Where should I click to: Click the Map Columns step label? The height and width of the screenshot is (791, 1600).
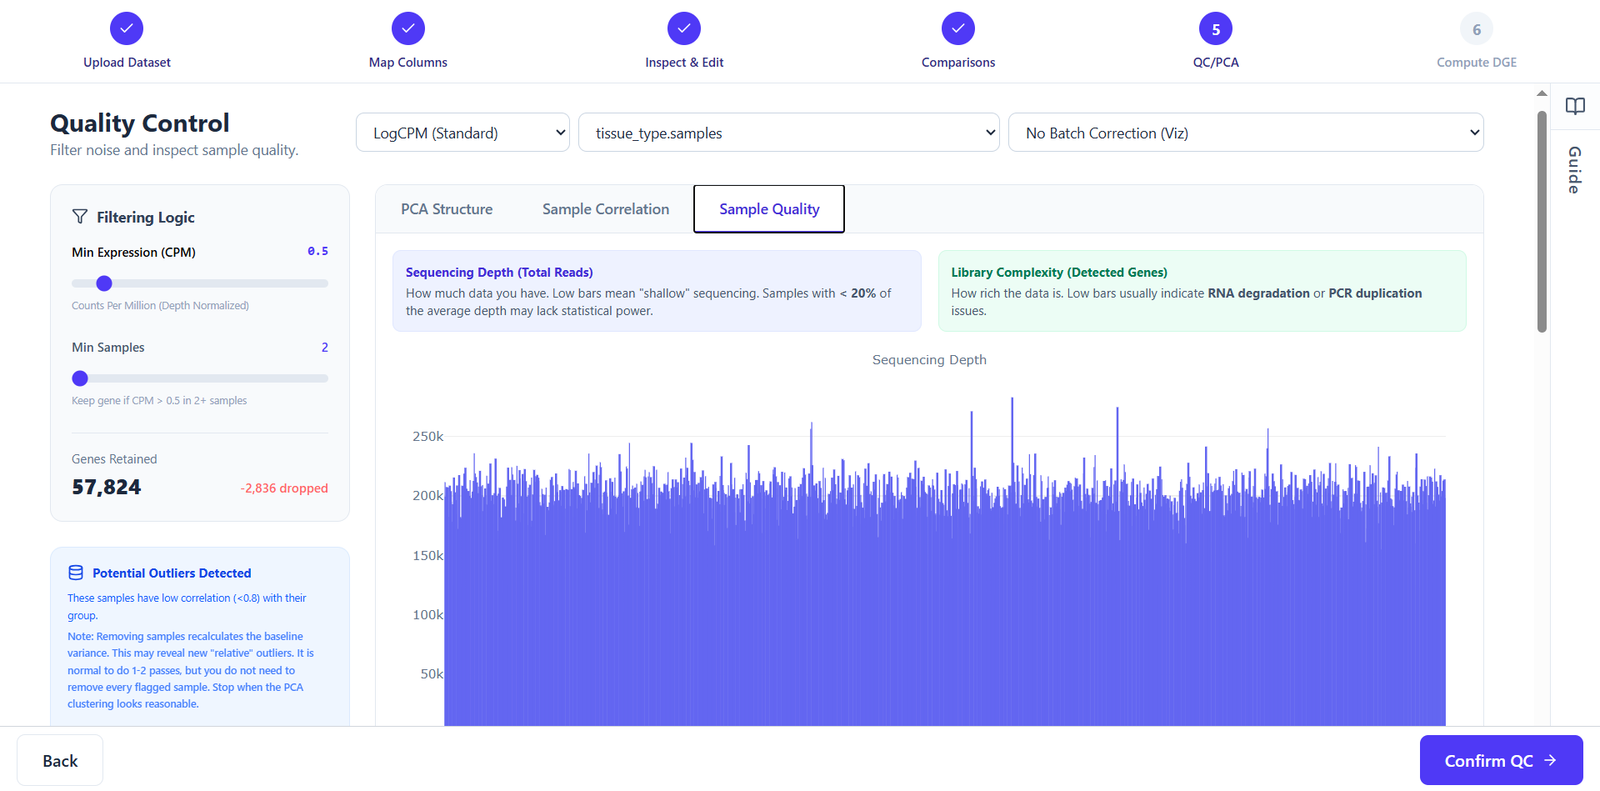point(408,62)
